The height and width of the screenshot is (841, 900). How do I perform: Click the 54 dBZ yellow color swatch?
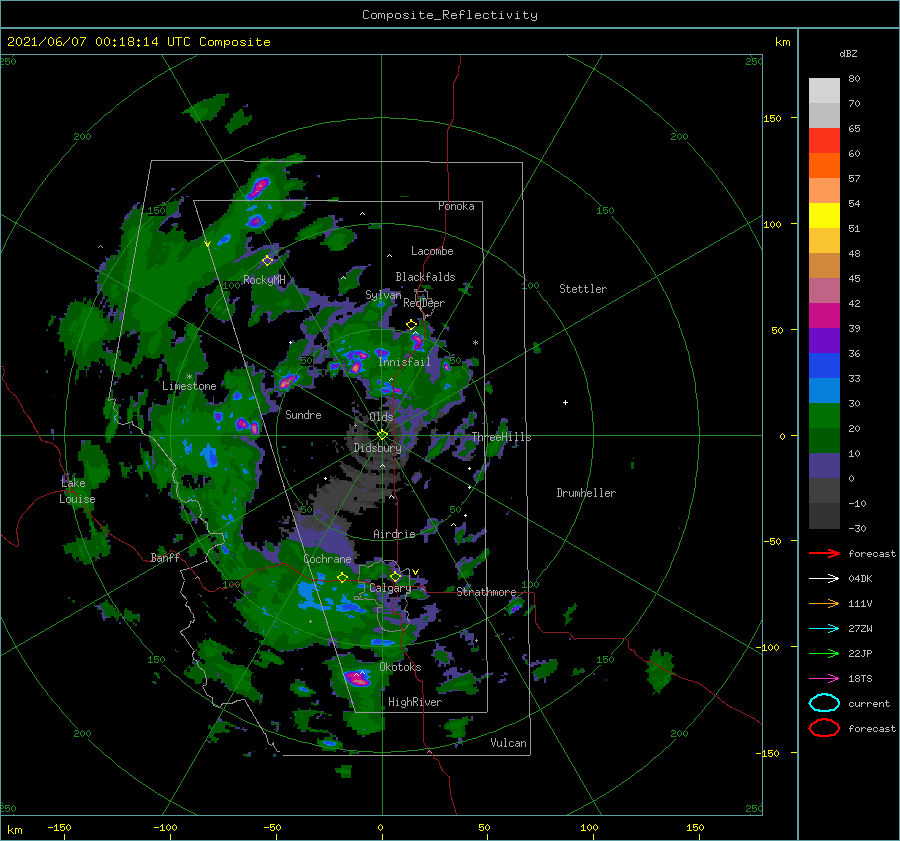824,215
